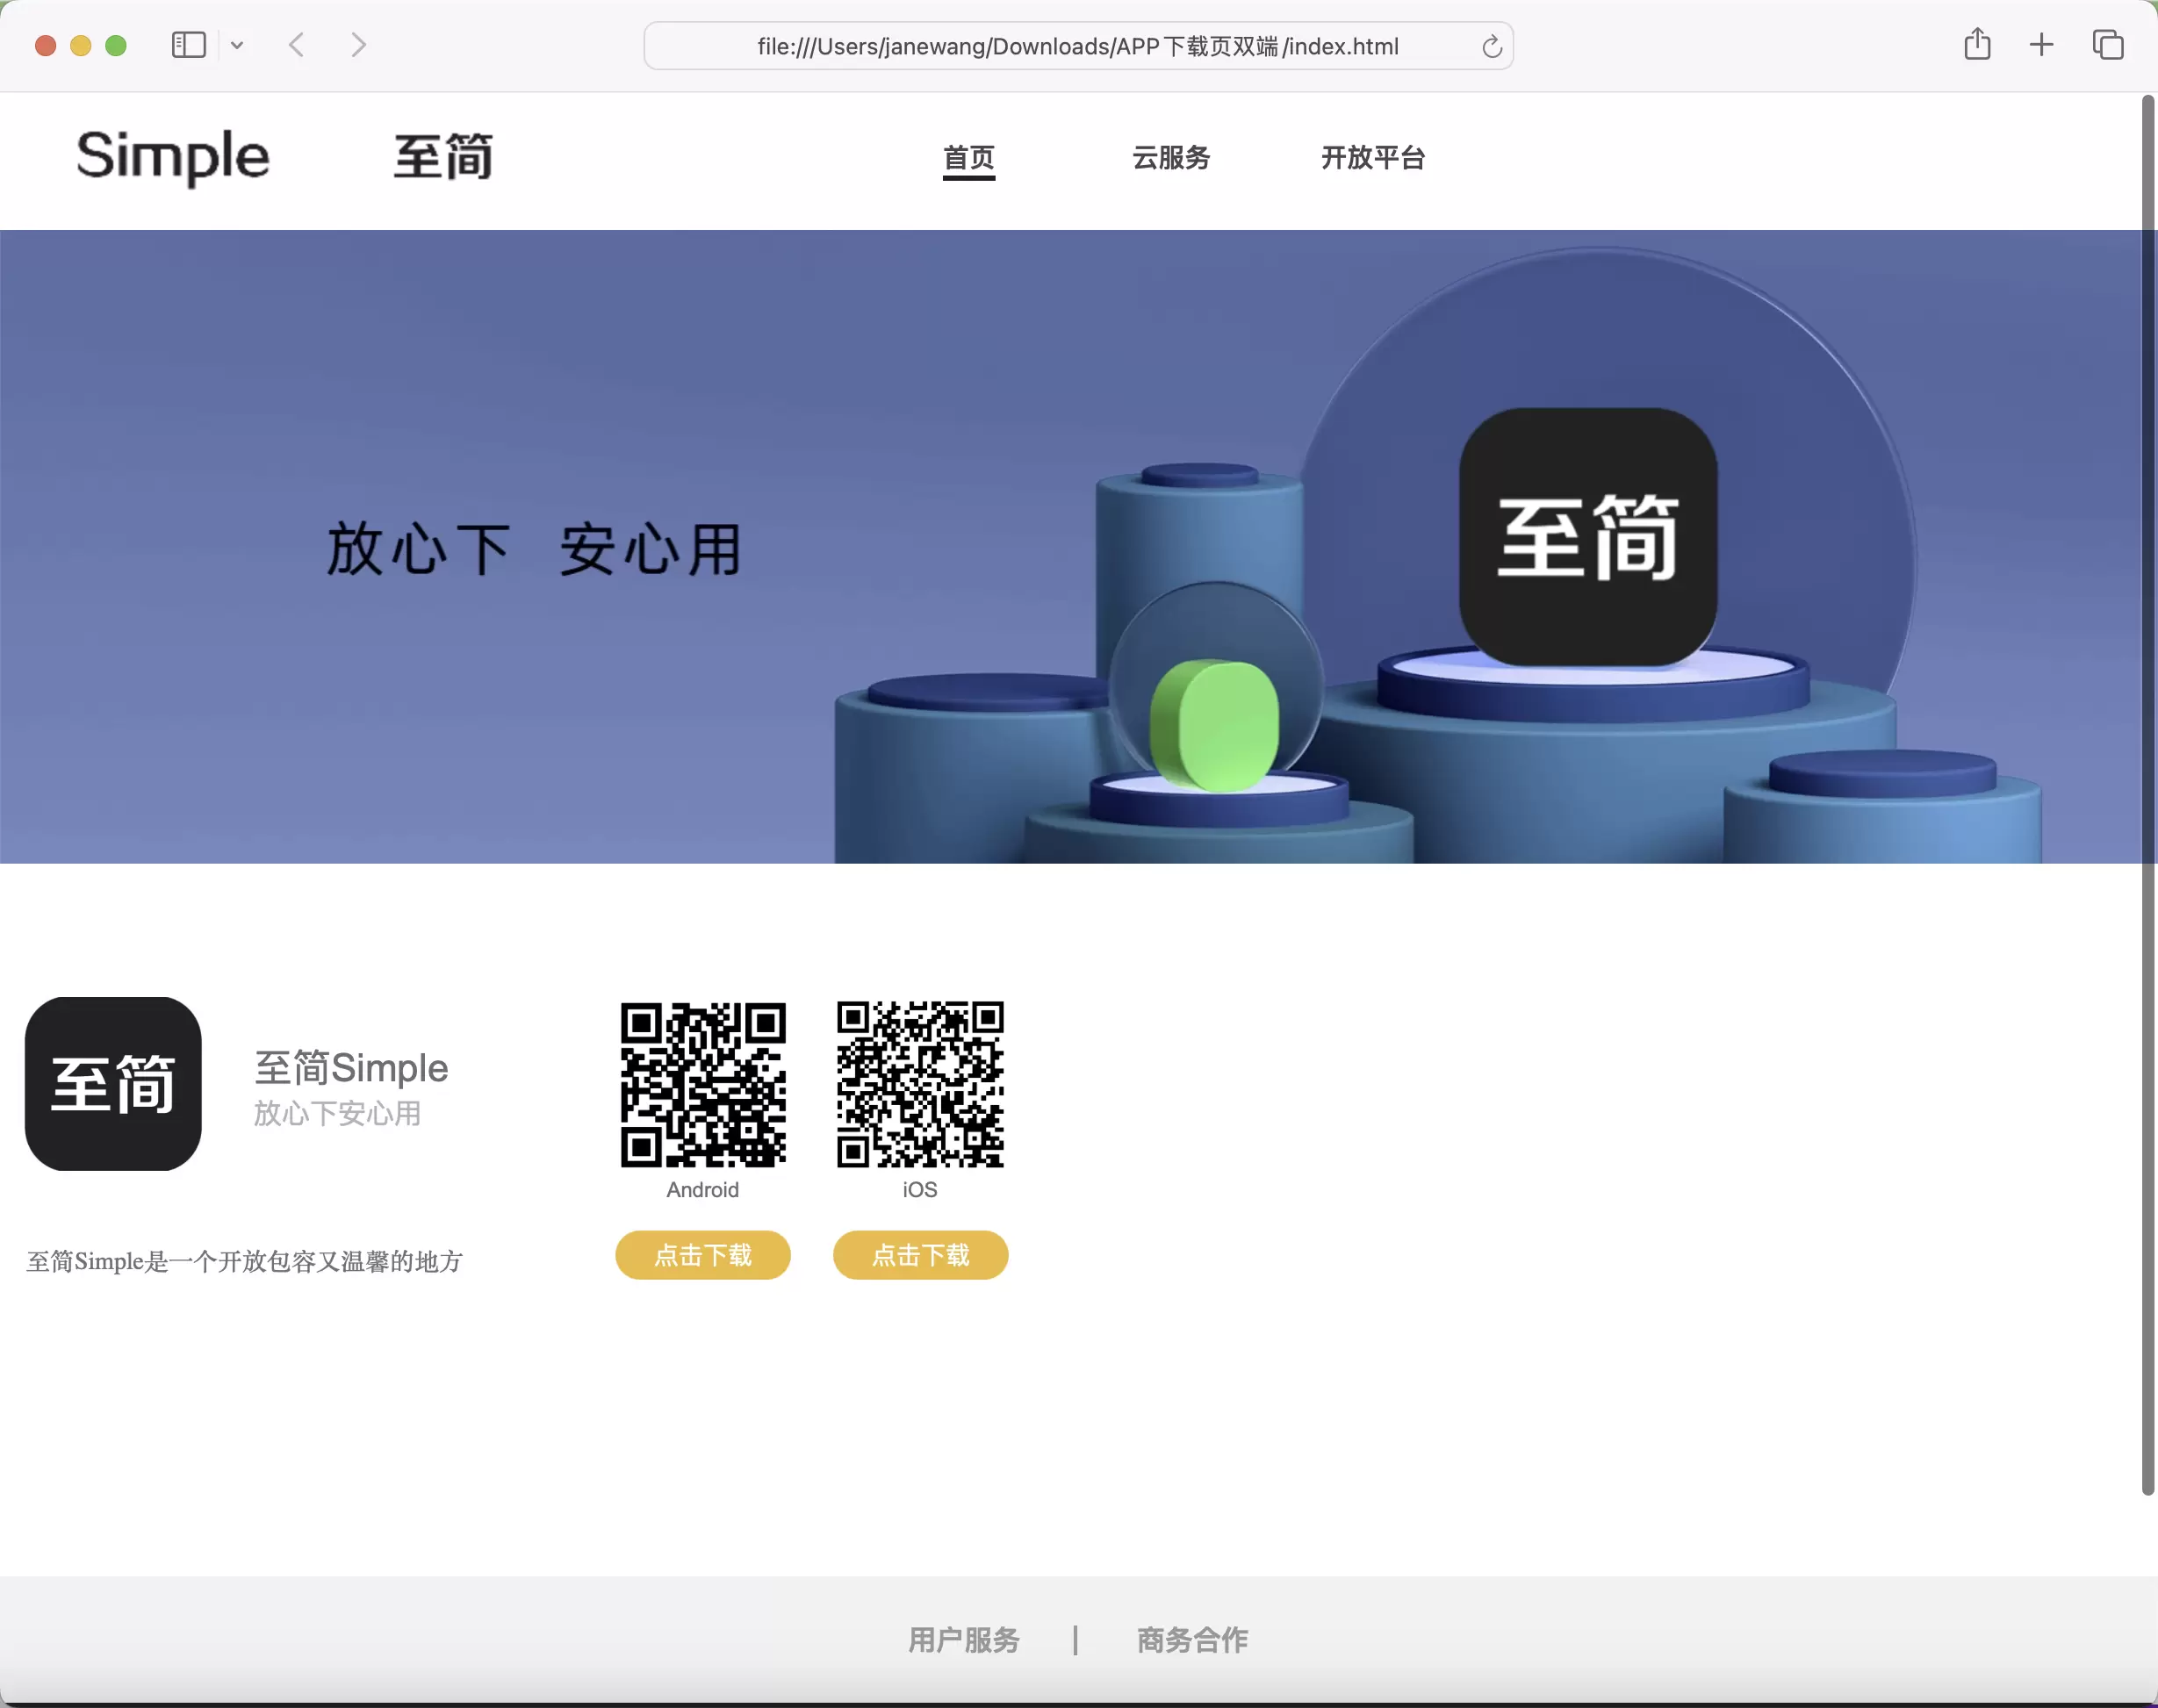Show the tab overview icon
This screenshot has height=1708, width=2158.
[x=2108, y=44]
